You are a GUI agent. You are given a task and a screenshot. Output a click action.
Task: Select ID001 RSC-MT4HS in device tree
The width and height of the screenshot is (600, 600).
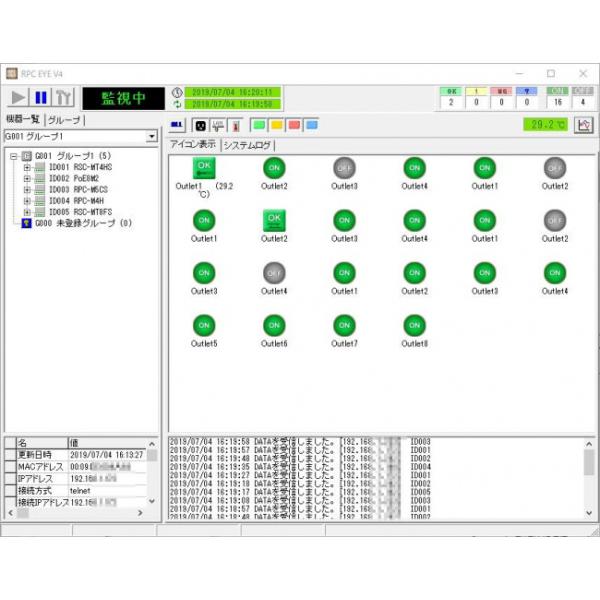pyautogui.click(x=80, y=167)
